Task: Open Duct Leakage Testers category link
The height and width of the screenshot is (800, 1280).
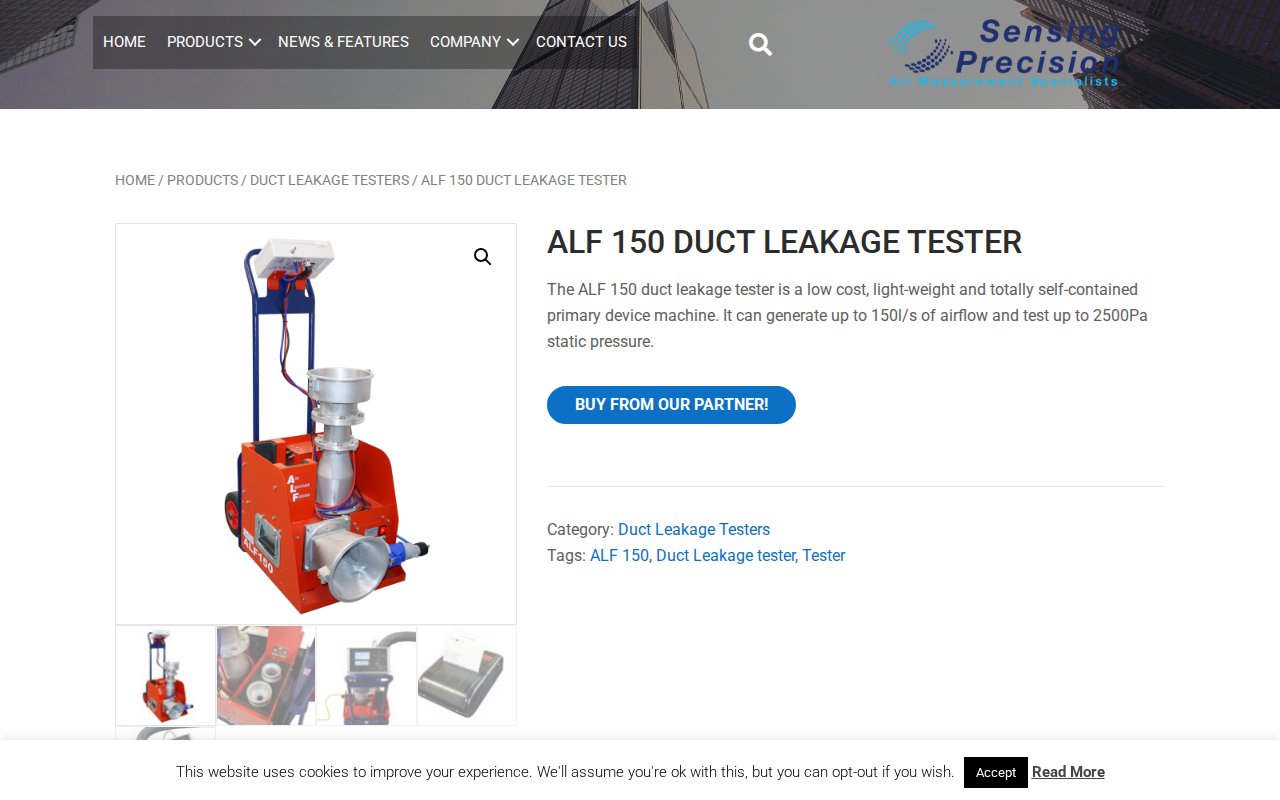Action: point(694,530)
